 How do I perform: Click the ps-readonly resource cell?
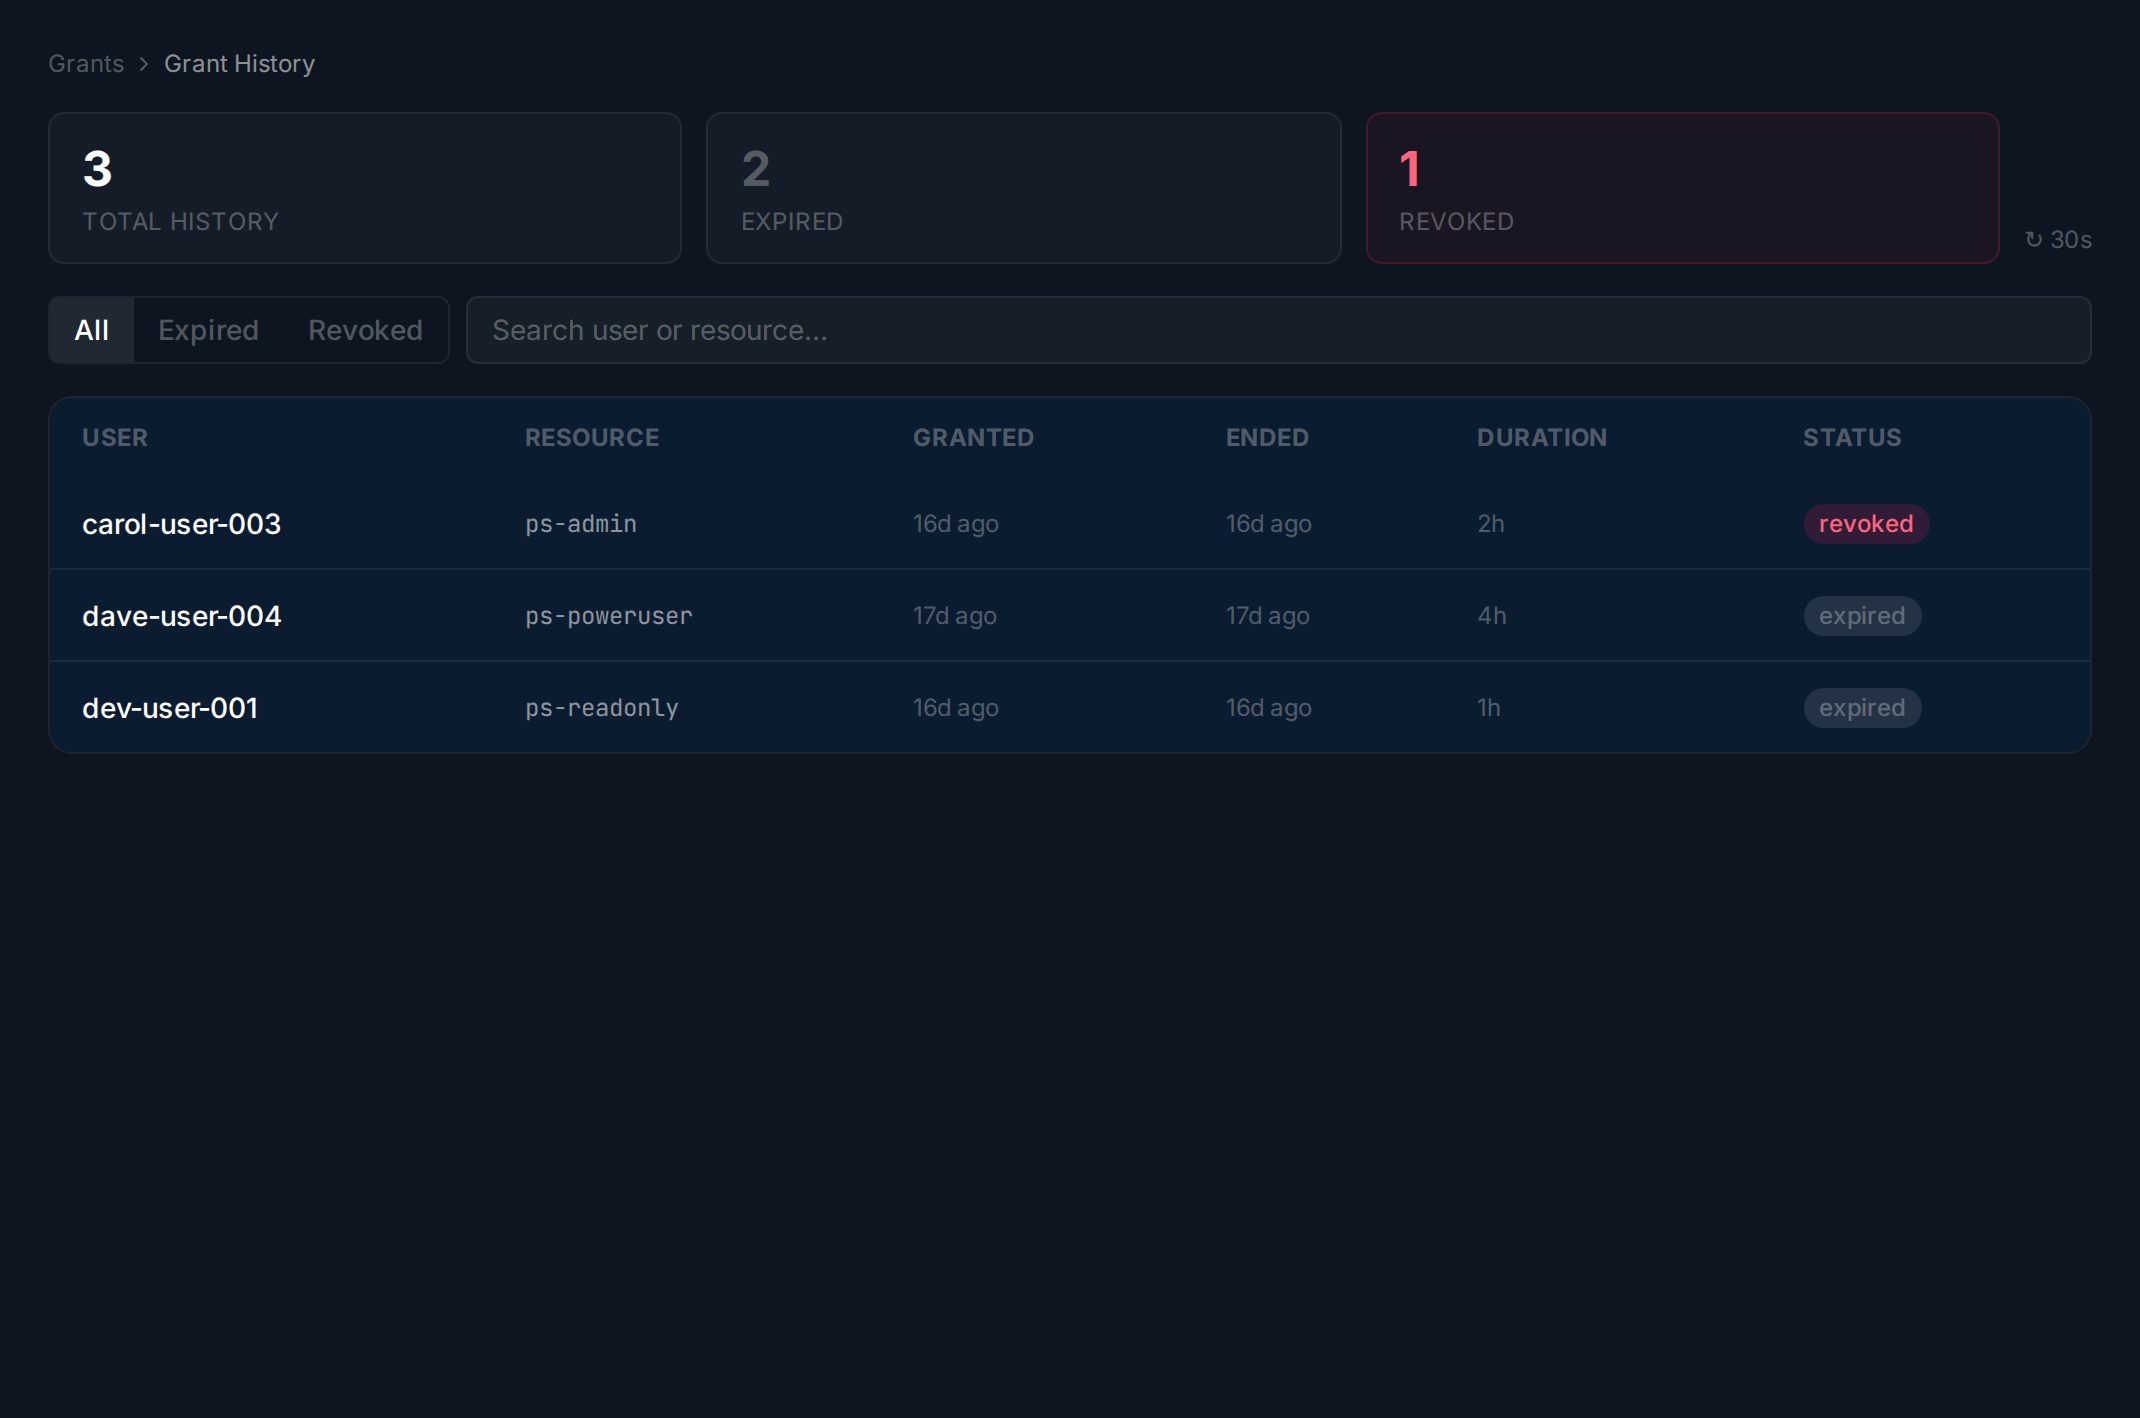[x=602, y=708]
